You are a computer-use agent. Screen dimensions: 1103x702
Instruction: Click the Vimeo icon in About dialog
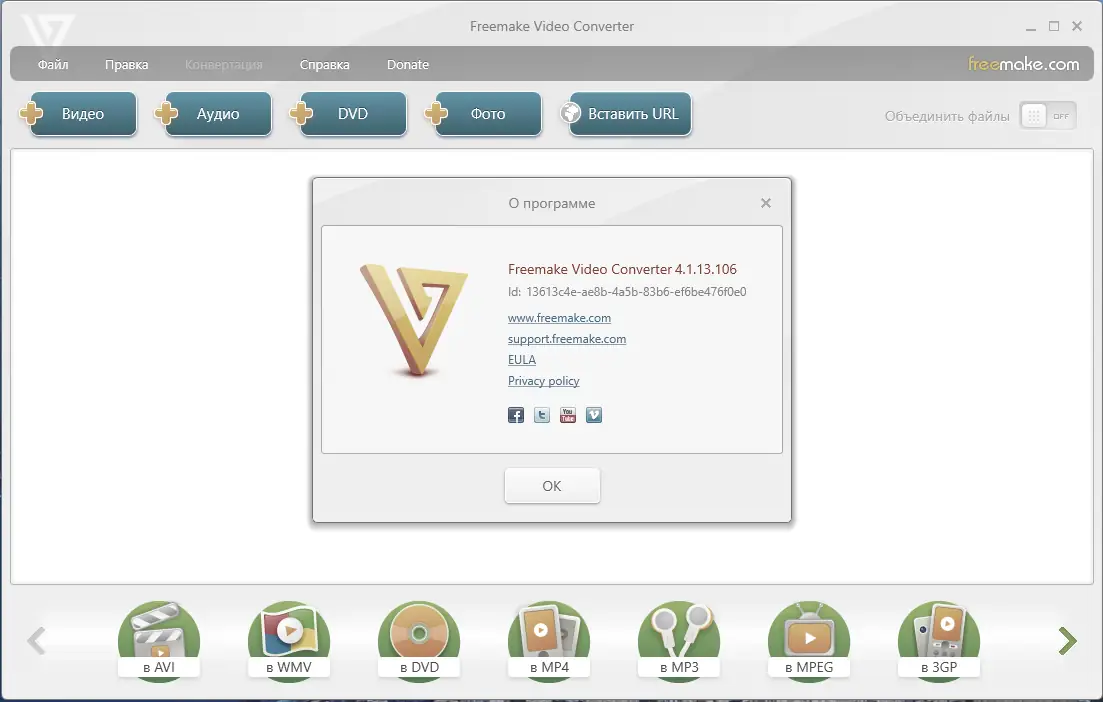pyautogui.click(x=593, y=414)
